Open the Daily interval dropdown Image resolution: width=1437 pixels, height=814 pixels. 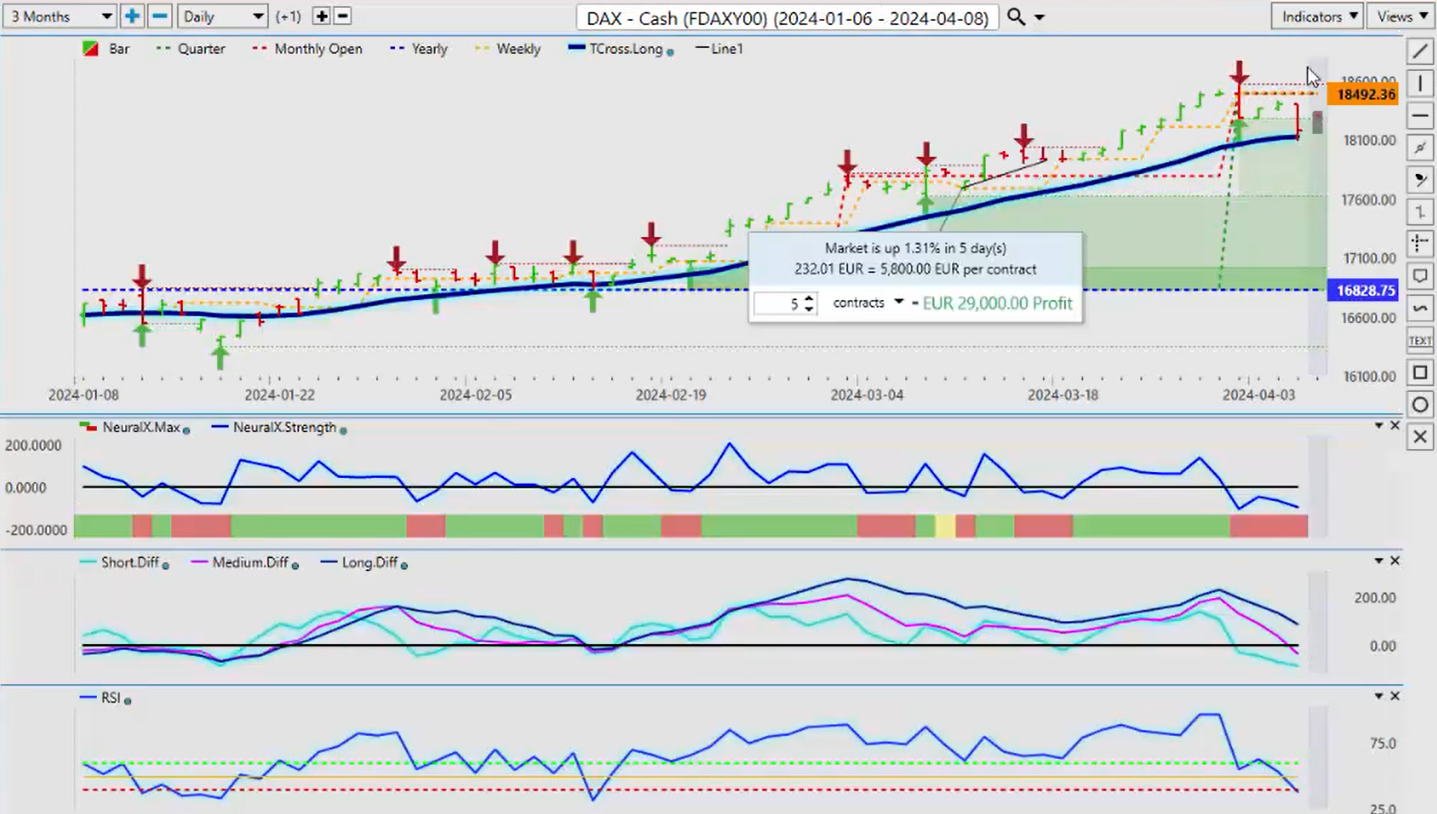pyautogui.click(x=222, y=16)
